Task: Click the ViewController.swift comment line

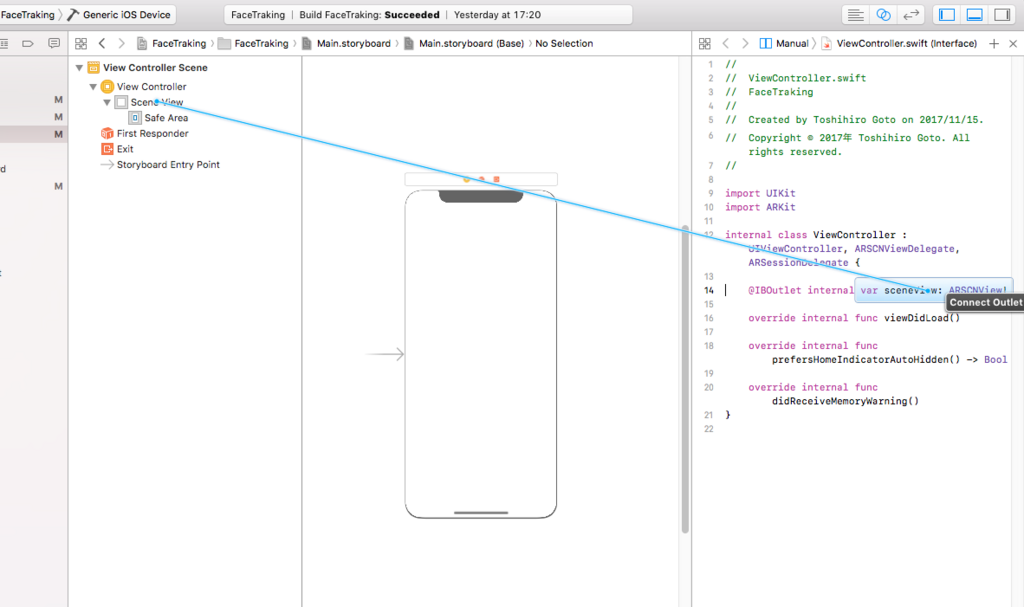Action: [795, 78]
